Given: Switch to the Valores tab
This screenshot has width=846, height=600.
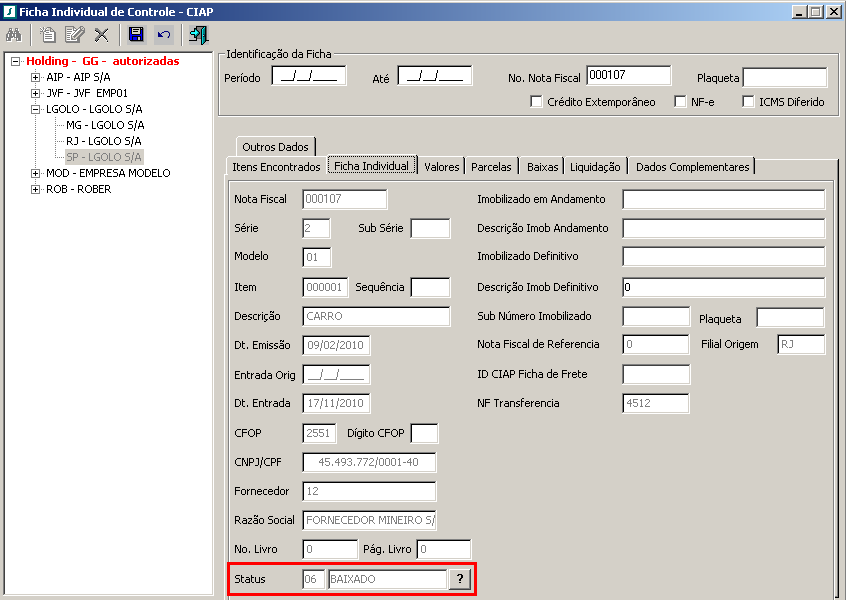Looking at the screenshot, I should pyautogui.click(x=441, y=167).
